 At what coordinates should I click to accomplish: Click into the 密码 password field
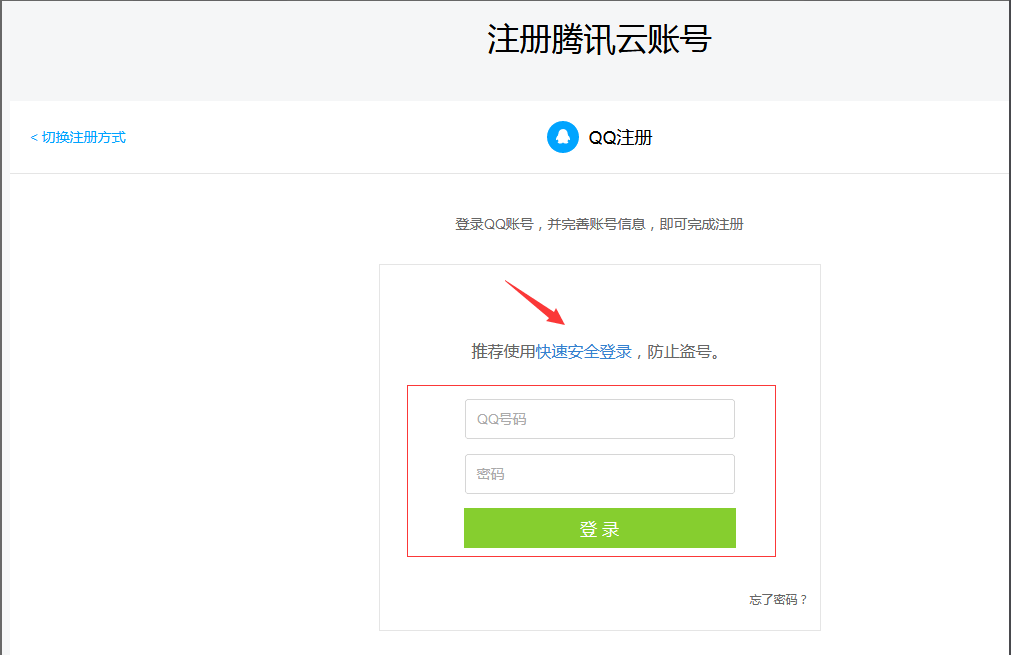click(x=600, y=474)
